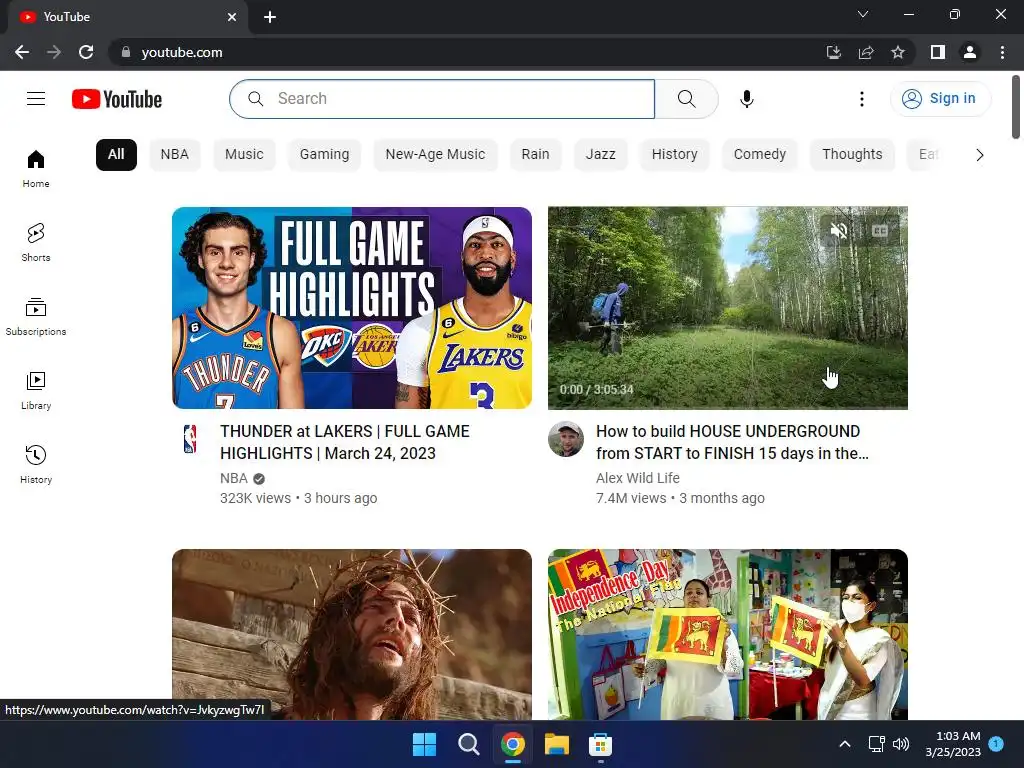Open volume control in system tray
The image size is (1024, 768).
point(901,744)
